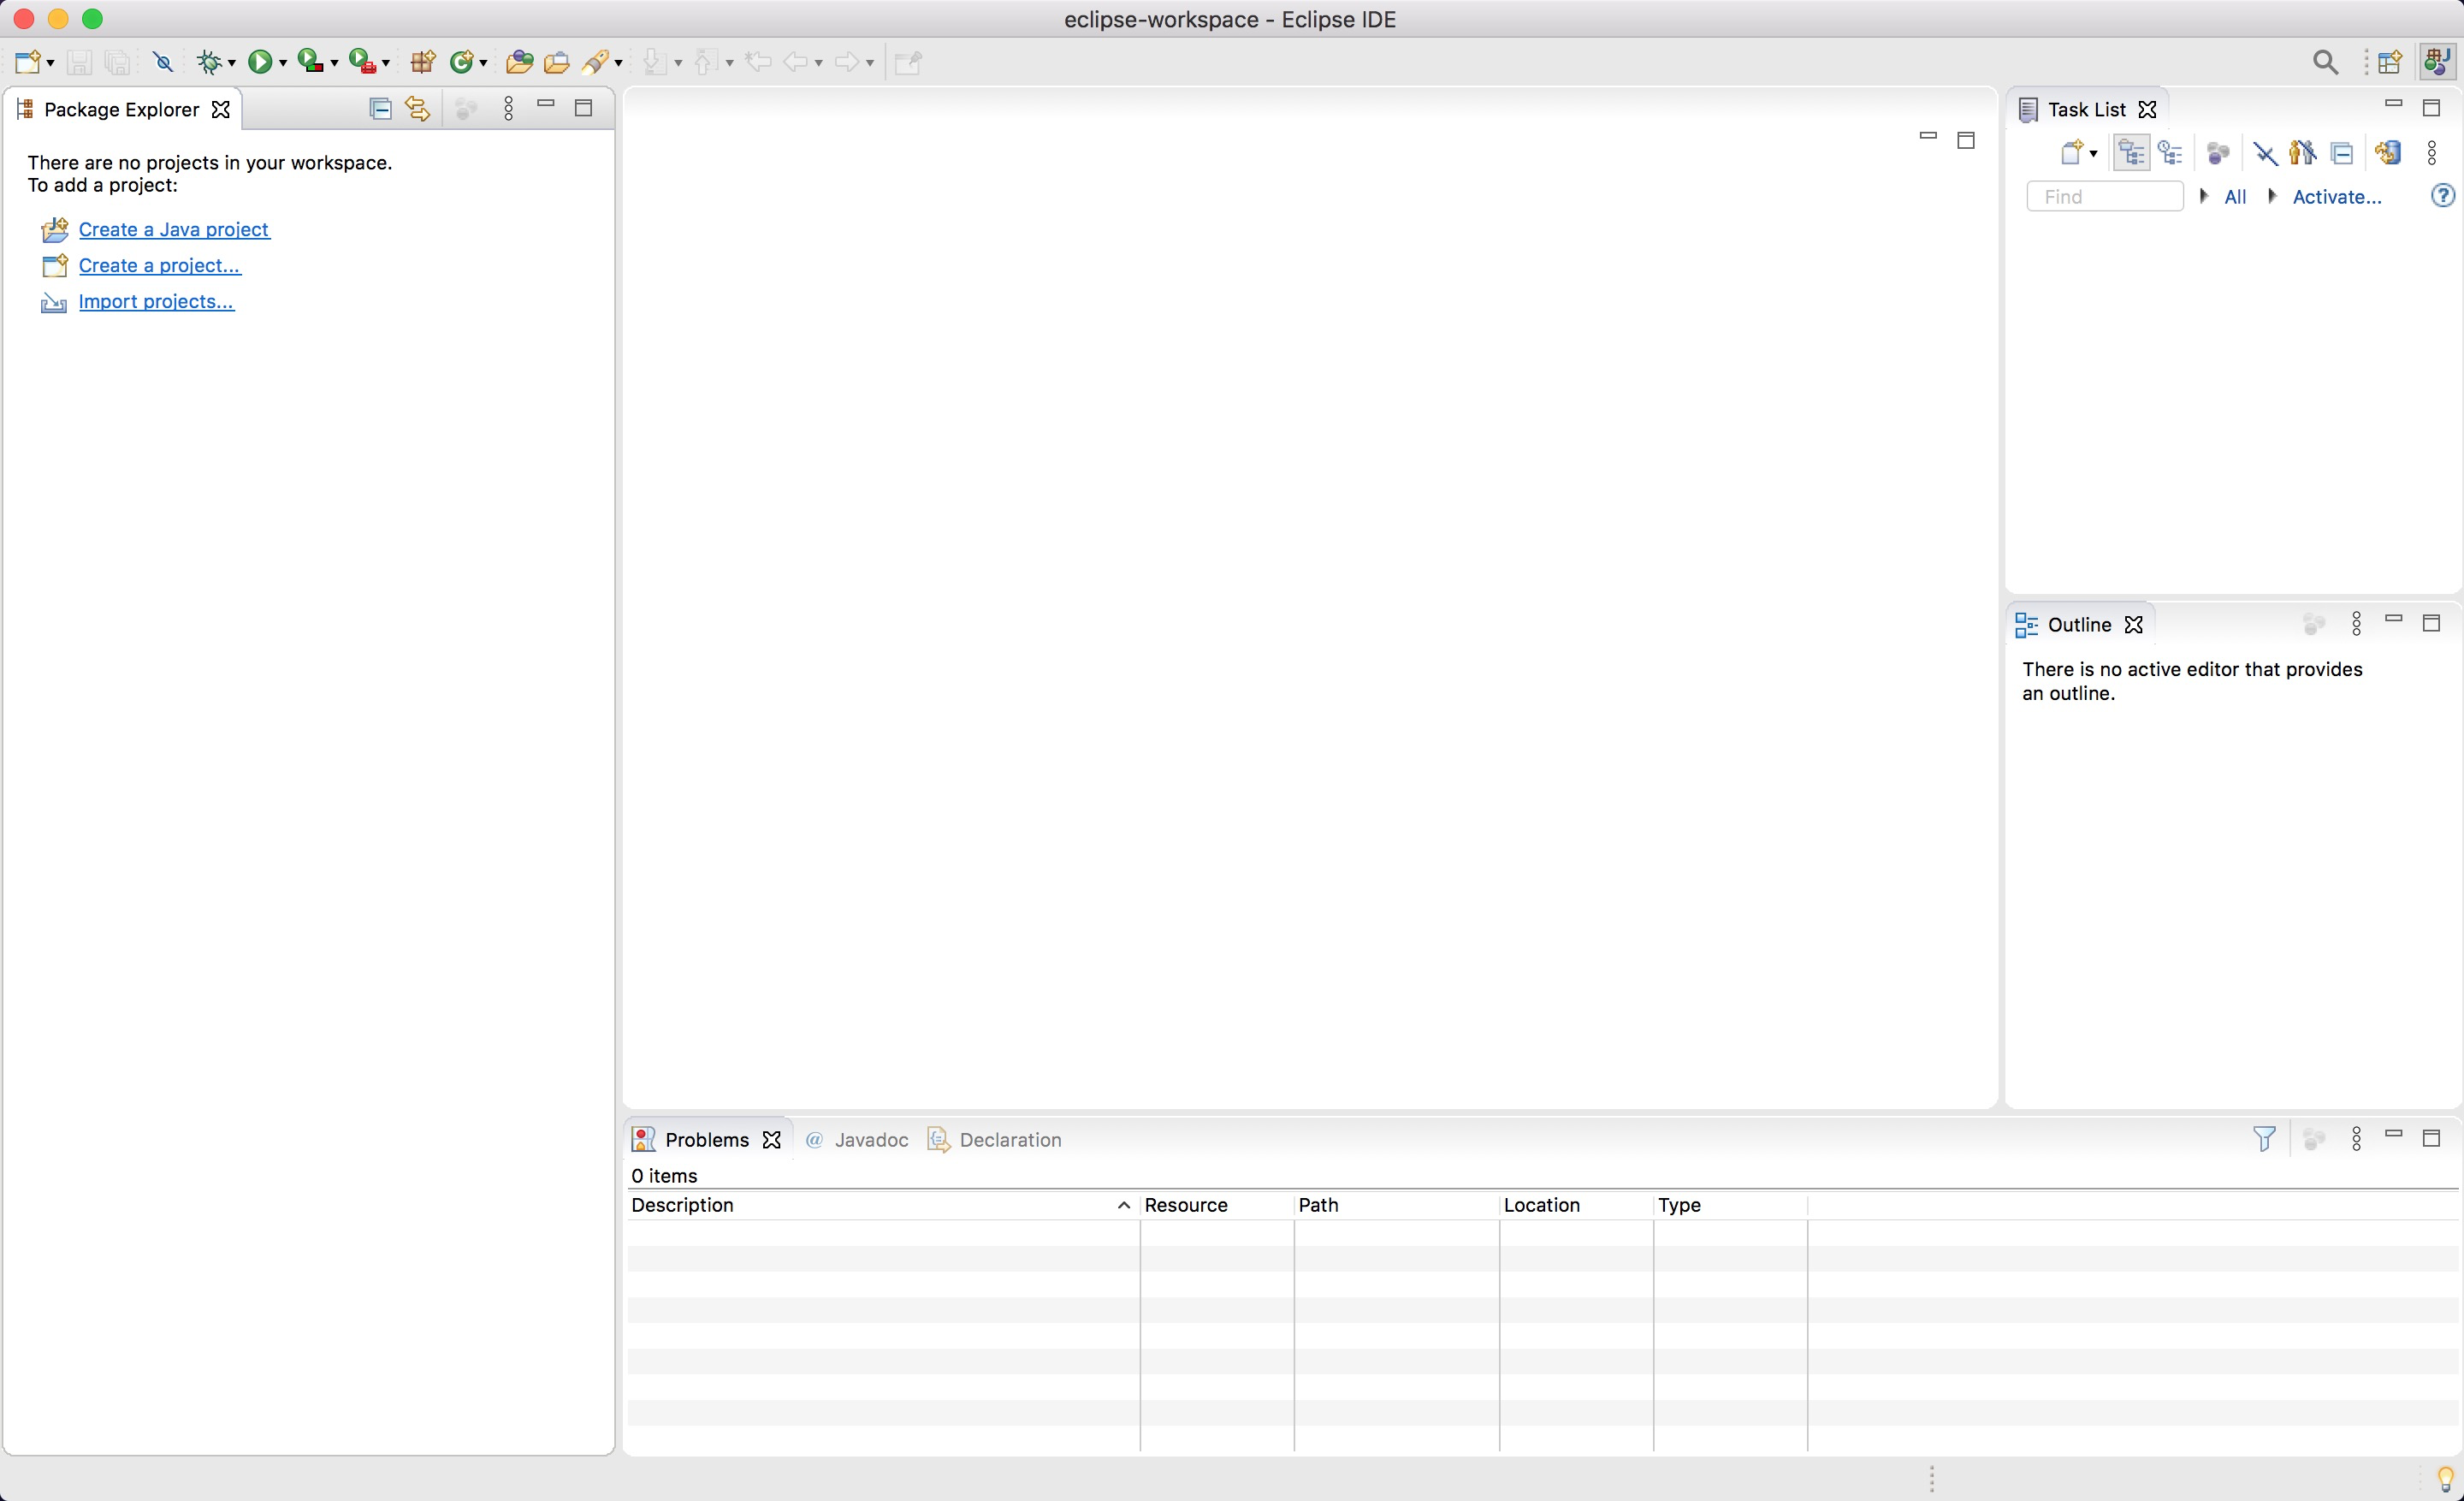Screen dimensions: 2464x1501
Task: Select the Package Explorer tab
Action: (x=122, y=109)
